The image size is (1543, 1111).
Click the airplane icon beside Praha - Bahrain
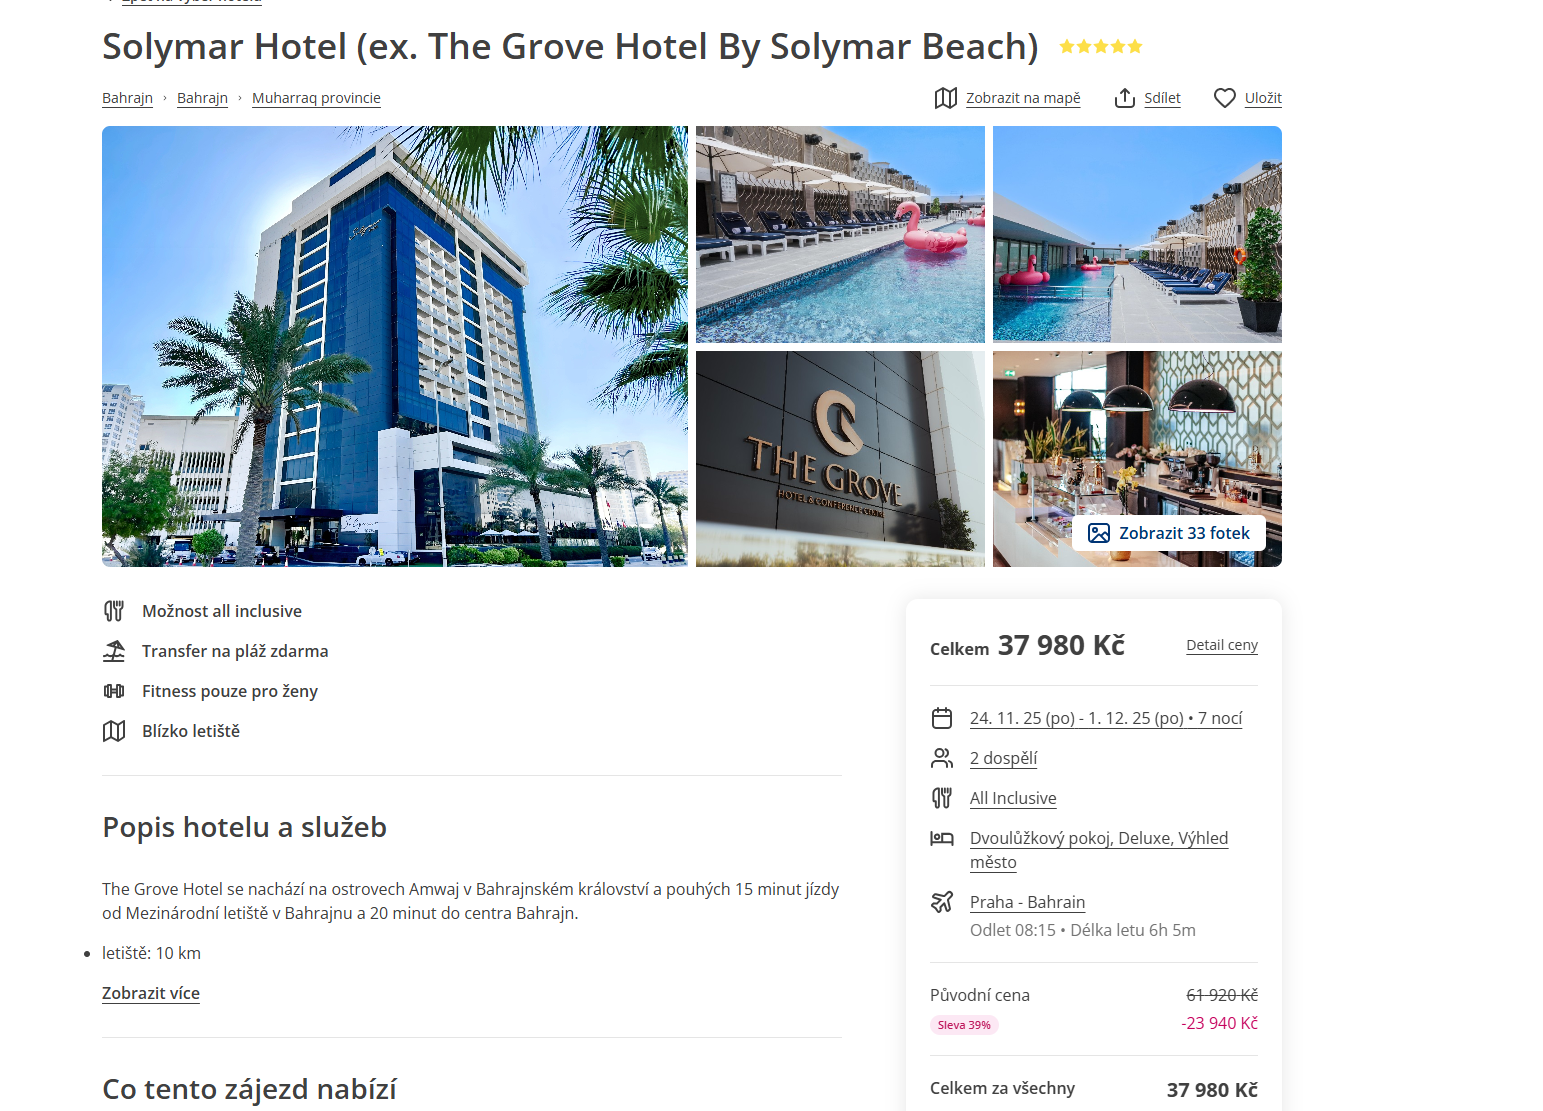pyautogui.click(x=942, y=902)
